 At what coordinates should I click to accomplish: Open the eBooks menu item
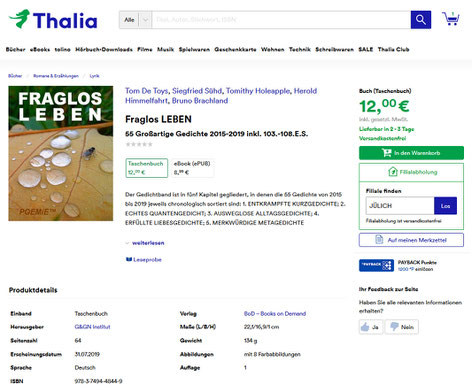point(40,49)
